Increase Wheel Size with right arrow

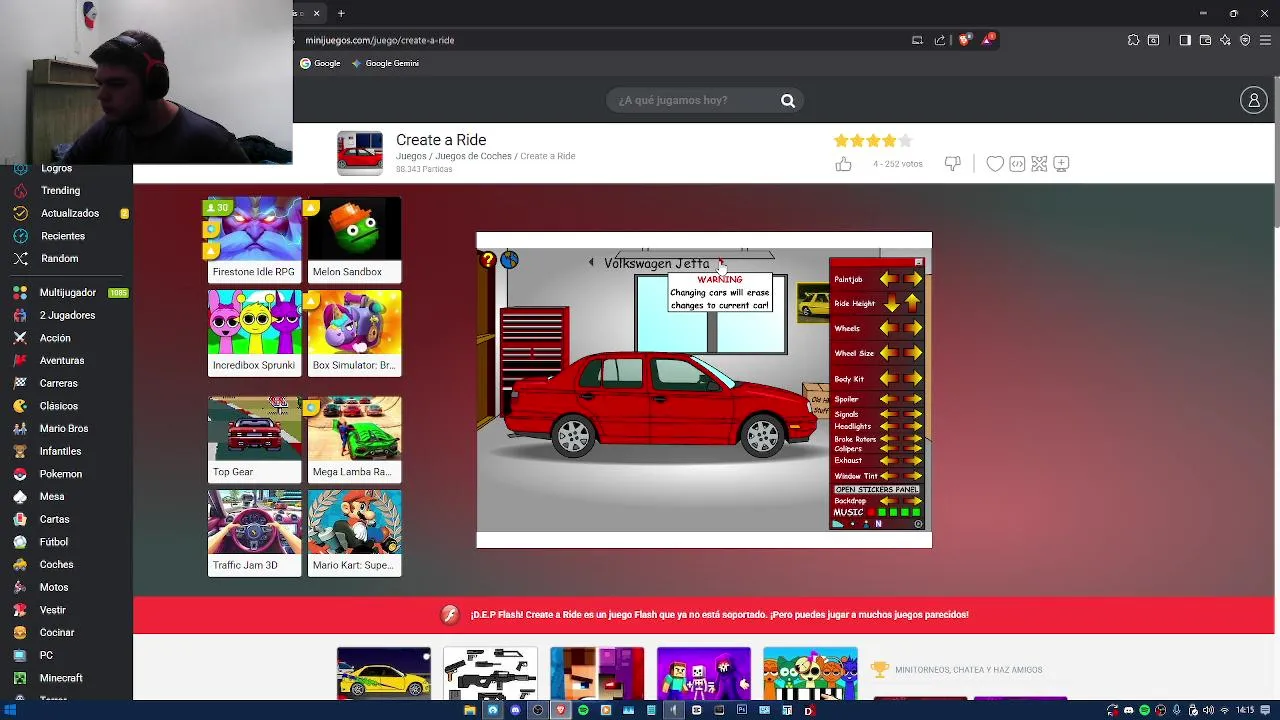click(913, 353)
